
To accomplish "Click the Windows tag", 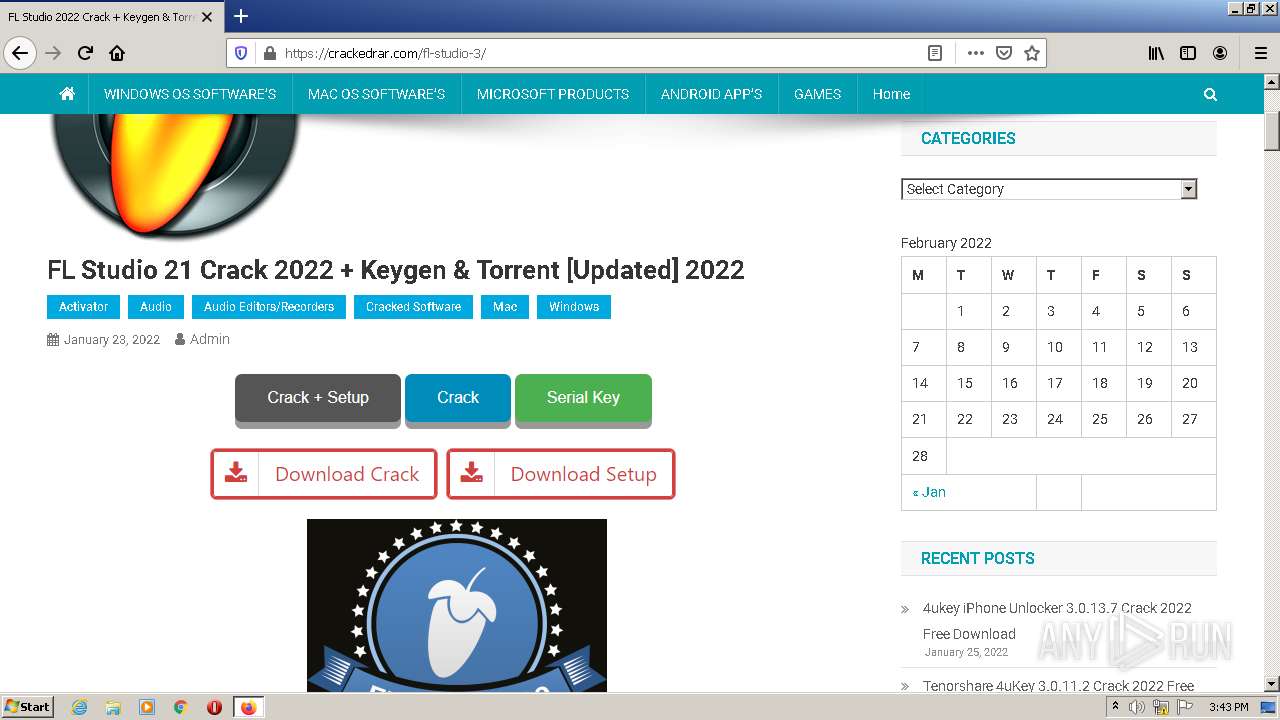I will (x=574, y=307).
